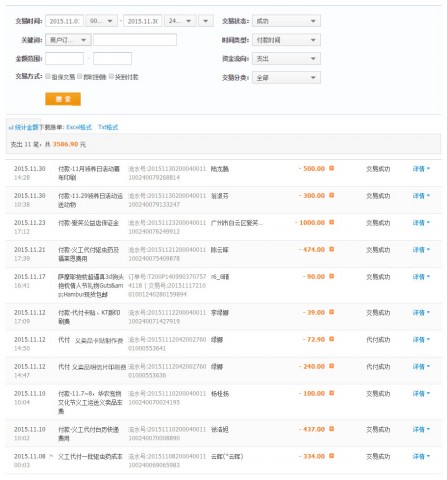Screen dimensions: 447x480
Task: Click the amount -1000.00
Action: [310, 222]
